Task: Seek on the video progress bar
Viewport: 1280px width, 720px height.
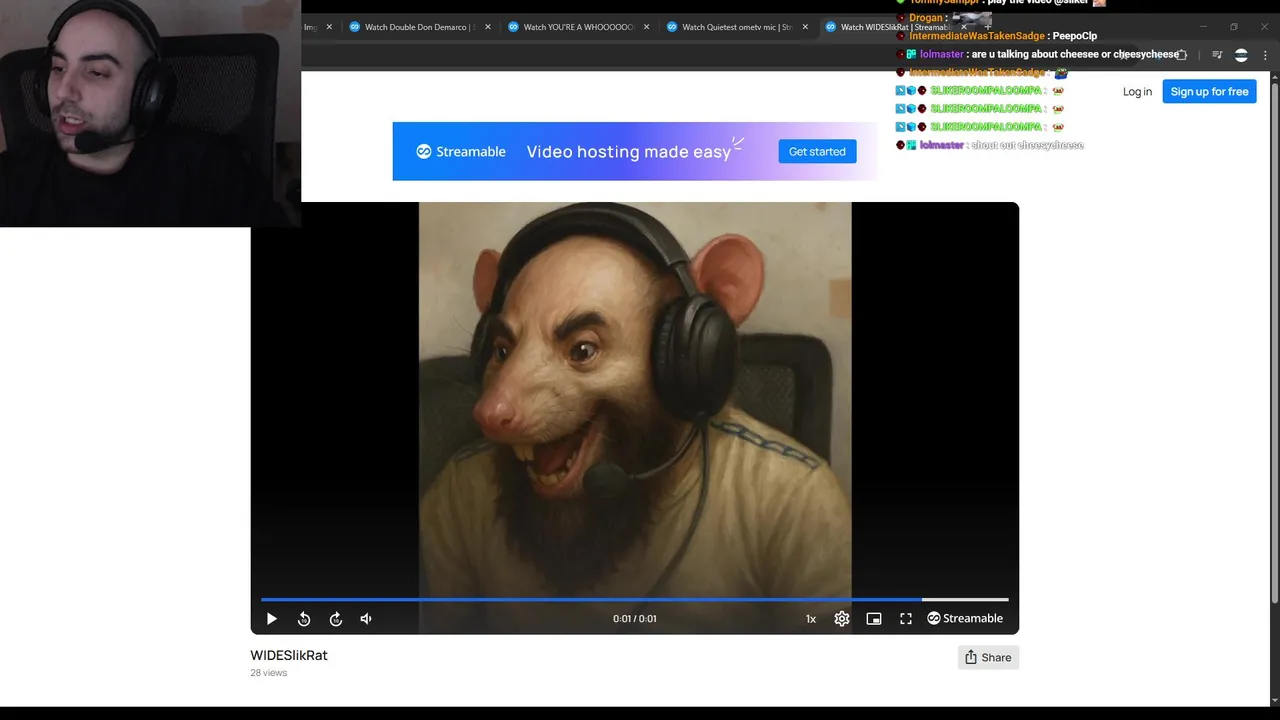Action: pyautogui.click(x=634, y=600)
